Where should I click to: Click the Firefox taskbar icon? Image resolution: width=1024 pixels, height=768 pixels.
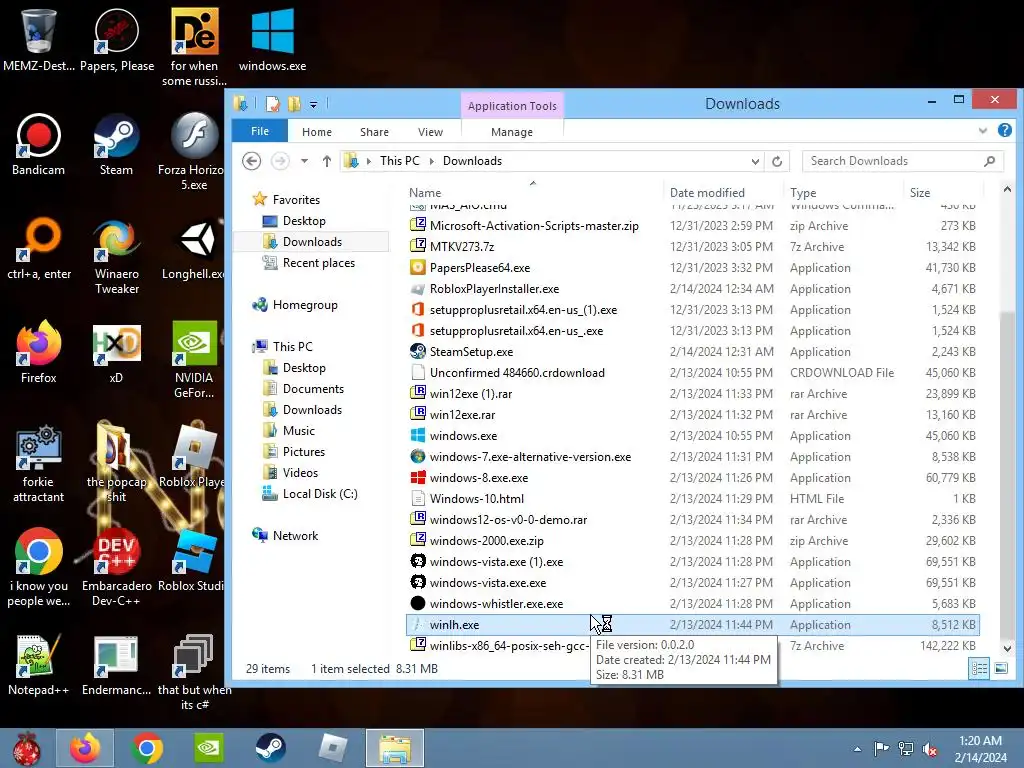coord(85,748)
